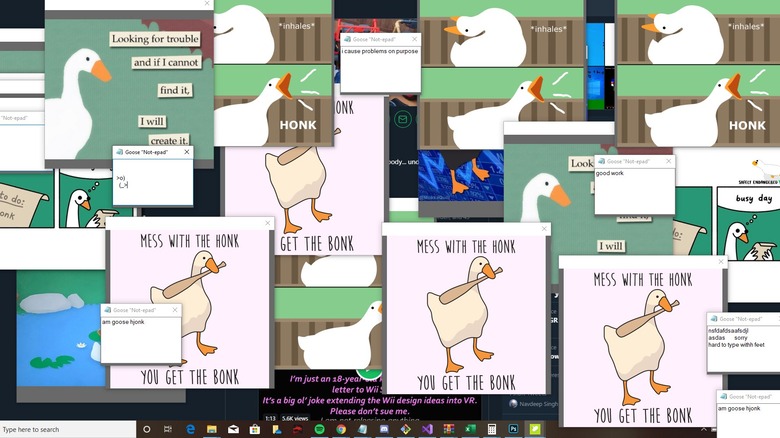
Task: Switch to the green highlighted taskbar app
Action: coord(535,429)
